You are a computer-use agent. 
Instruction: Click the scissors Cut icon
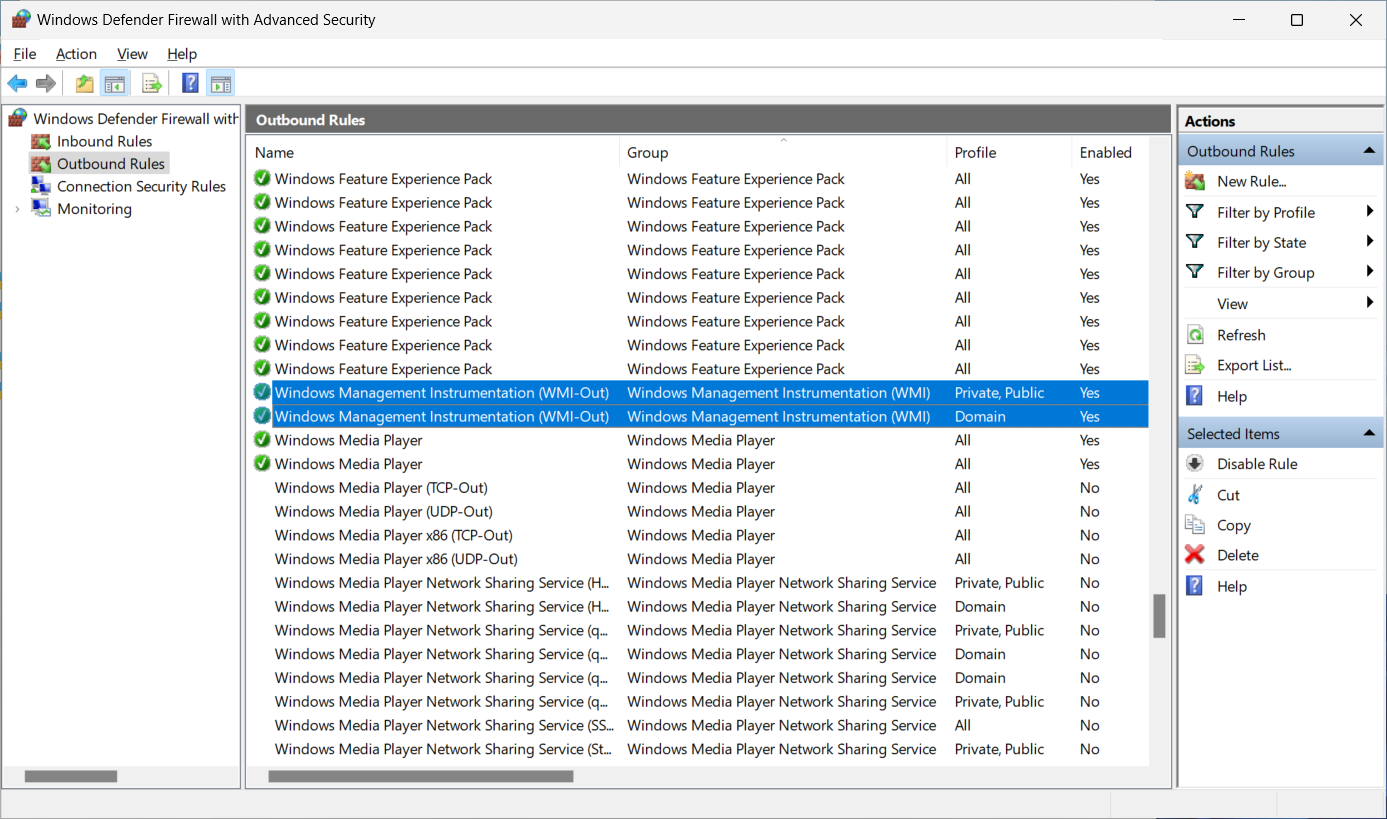pyautogui.click(x=1195, y=495)
